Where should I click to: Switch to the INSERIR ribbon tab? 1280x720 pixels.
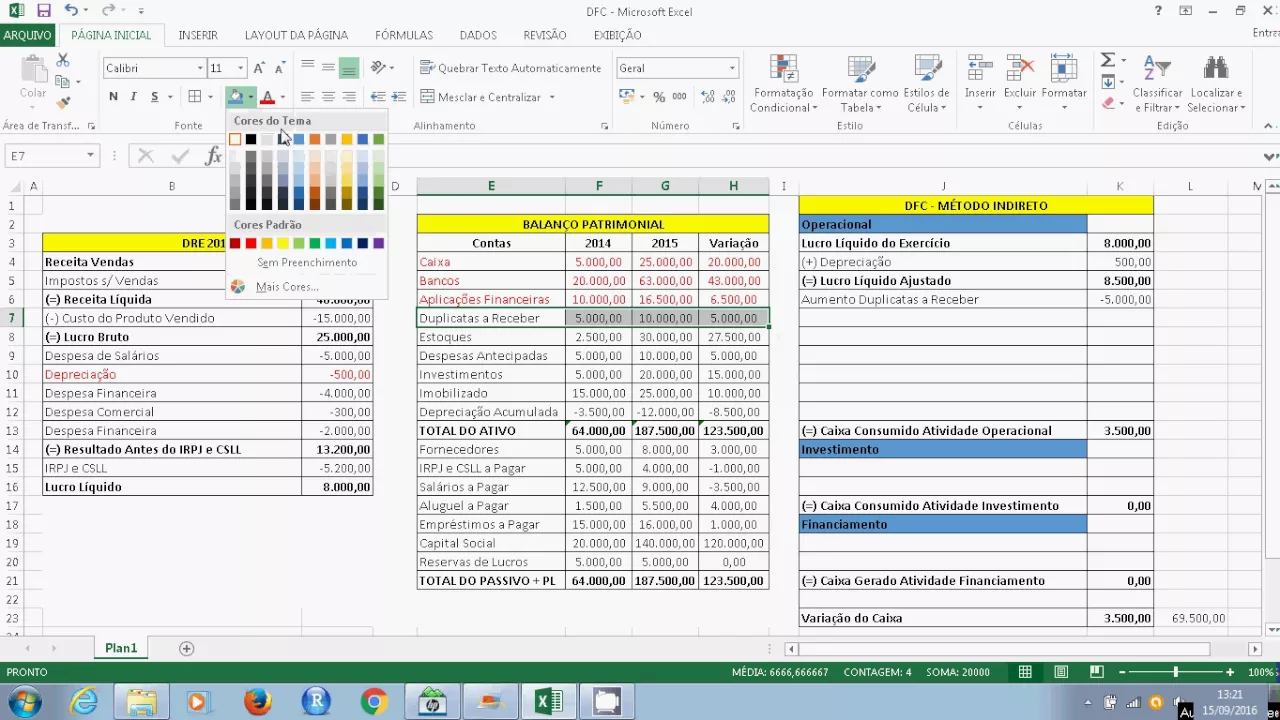pyautogui.click(x=198, y=35)
